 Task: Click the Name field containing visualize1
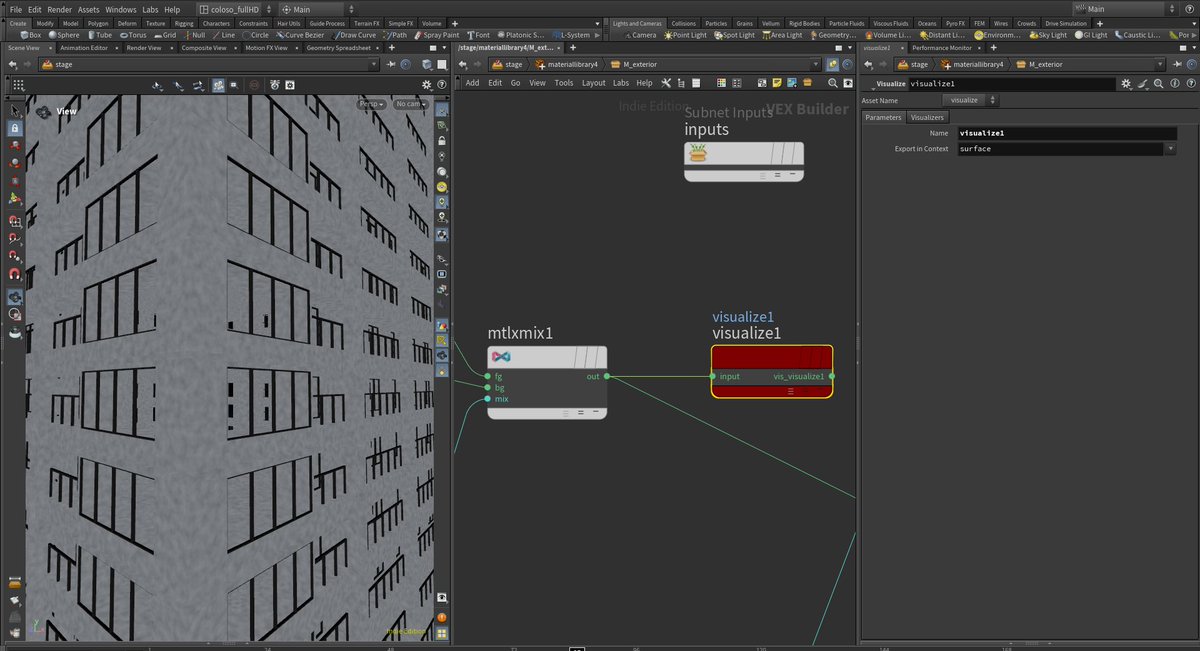pos(1065,133)
